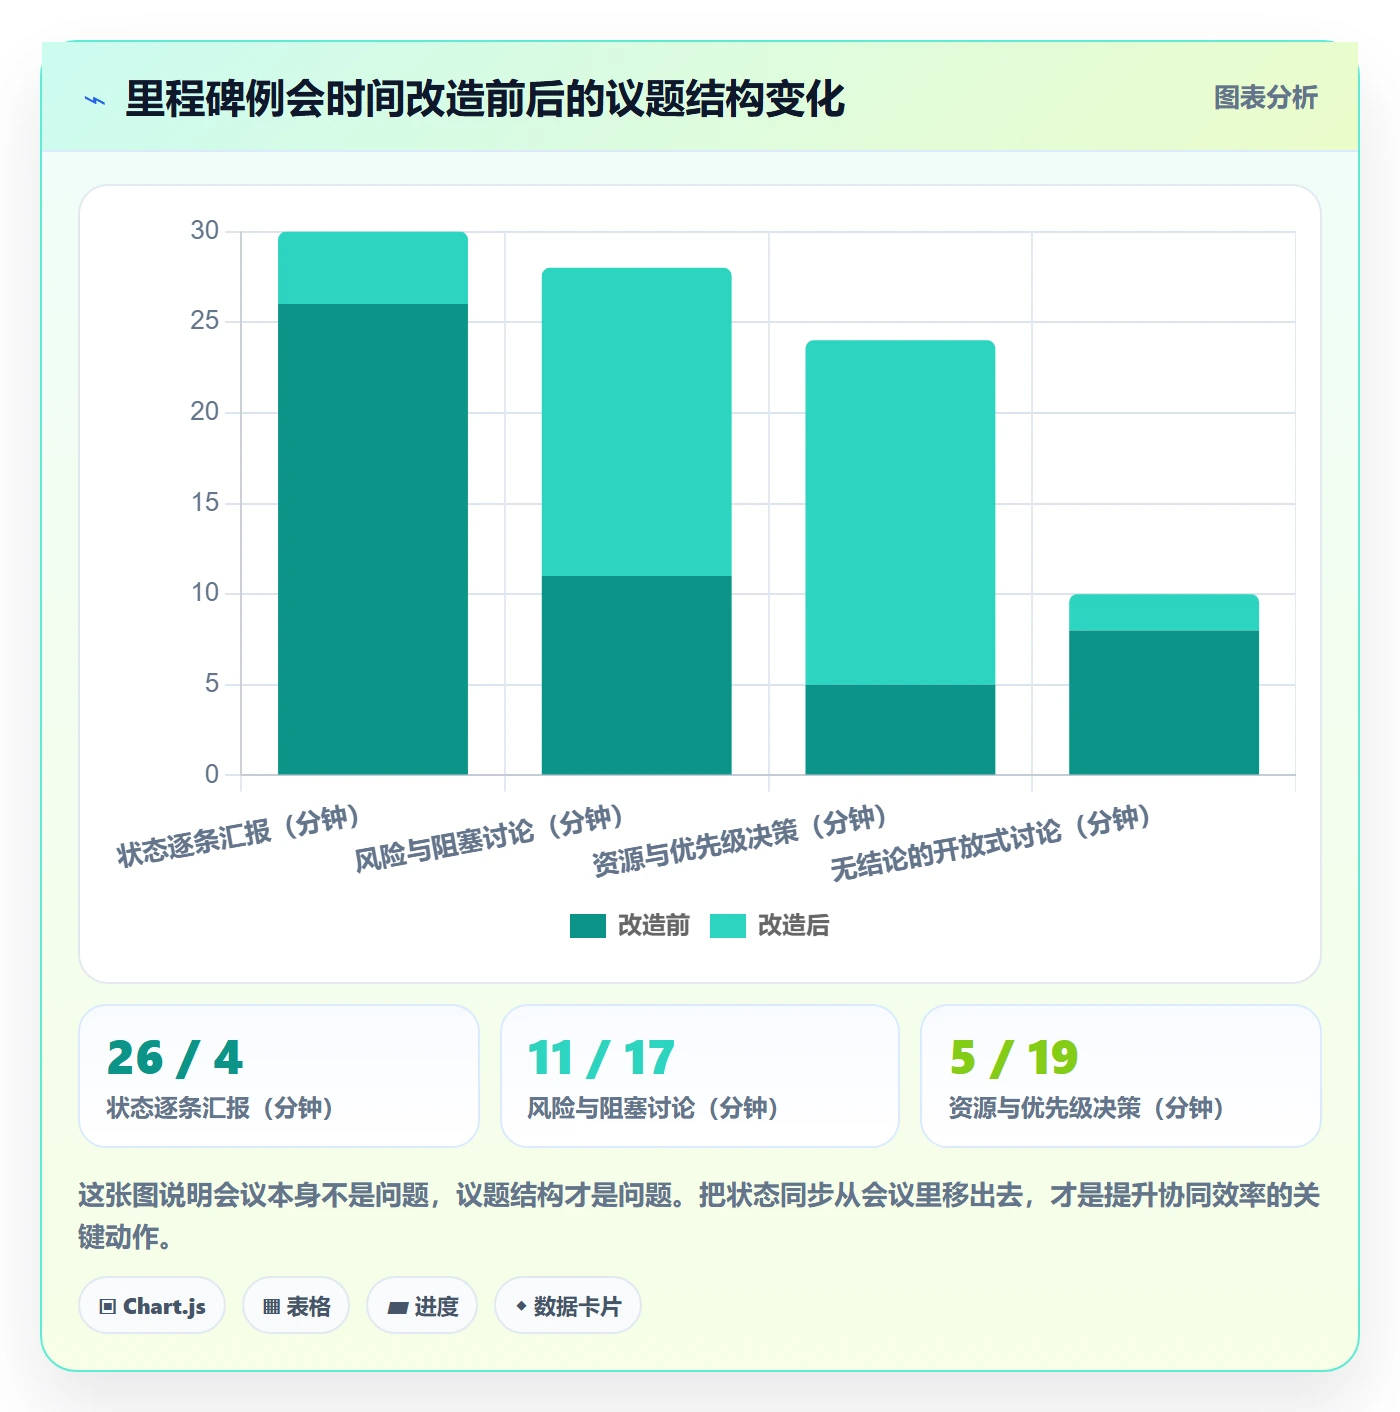Toggle the 改造后 legend entry

tap(770, 926)
